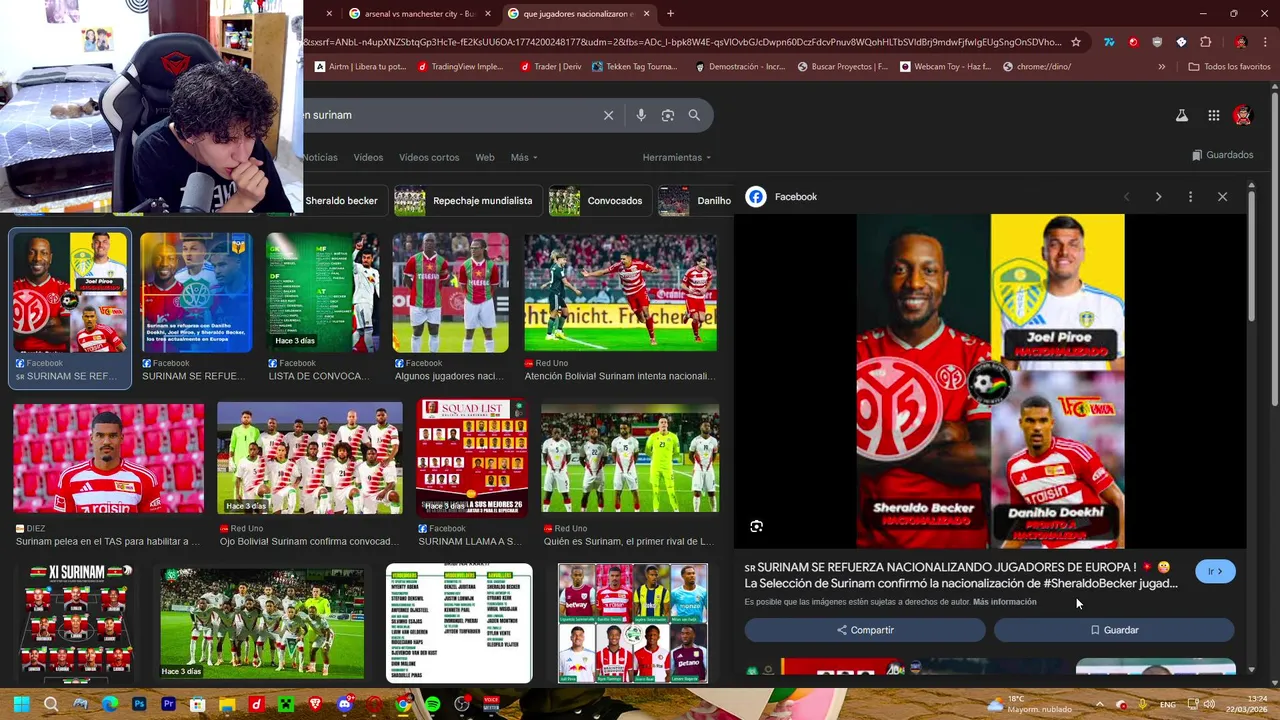1280x720 pixels.
Task: Close the que jugadores nacionalizaron tab
Action: [x=646, y=14]
